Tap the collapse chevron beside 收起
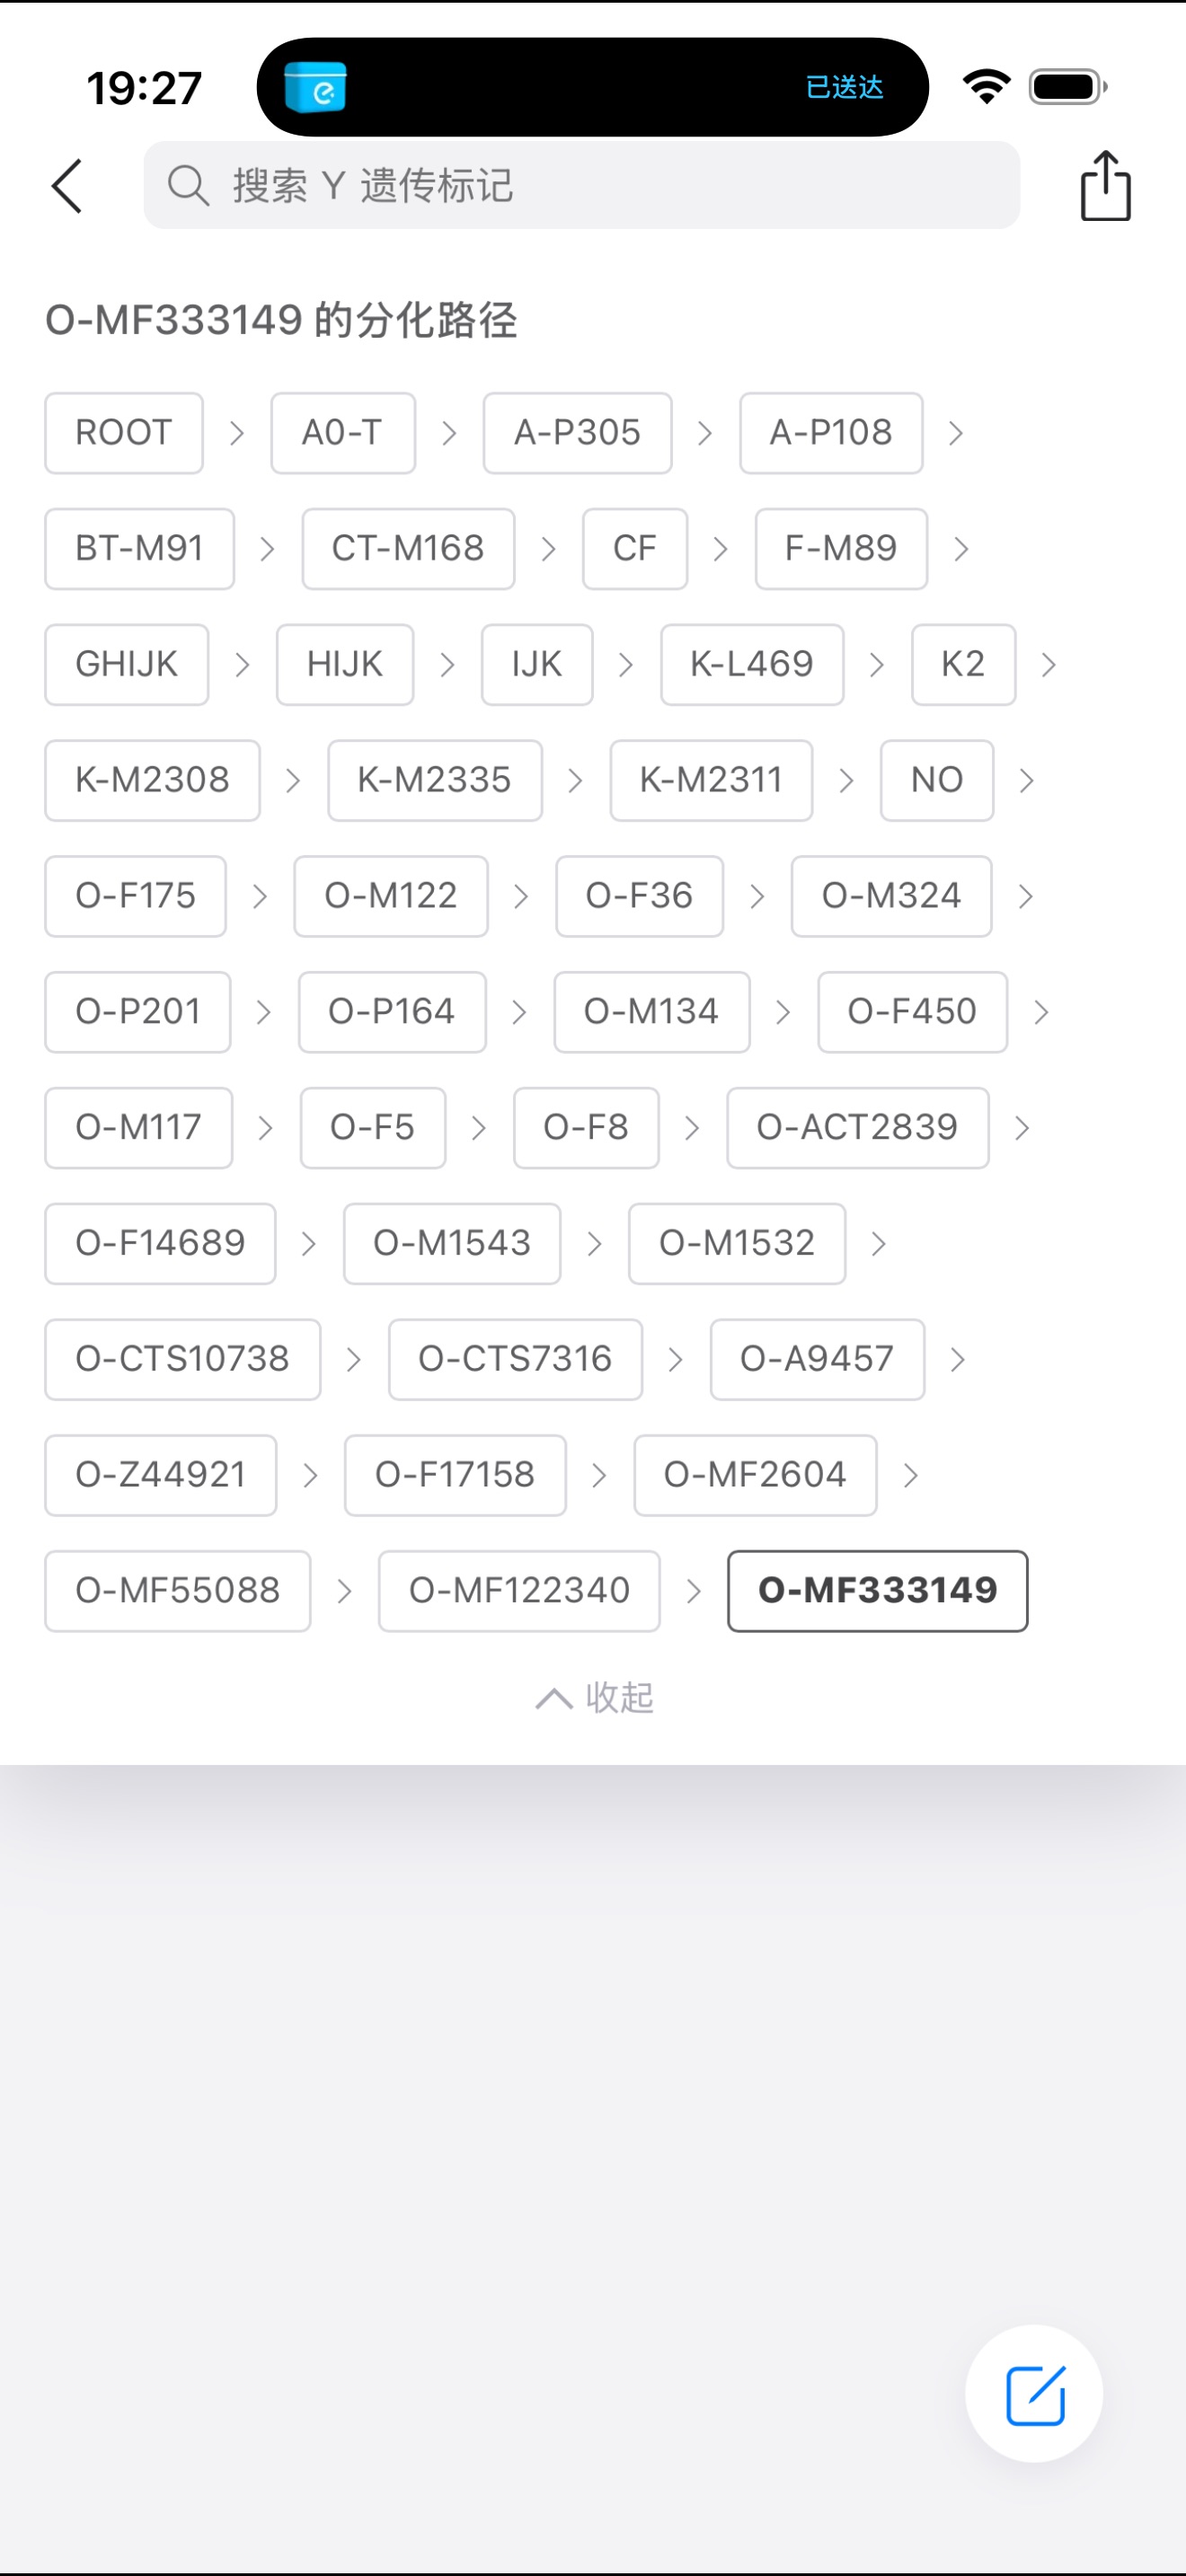 (x=553, y=1698)
